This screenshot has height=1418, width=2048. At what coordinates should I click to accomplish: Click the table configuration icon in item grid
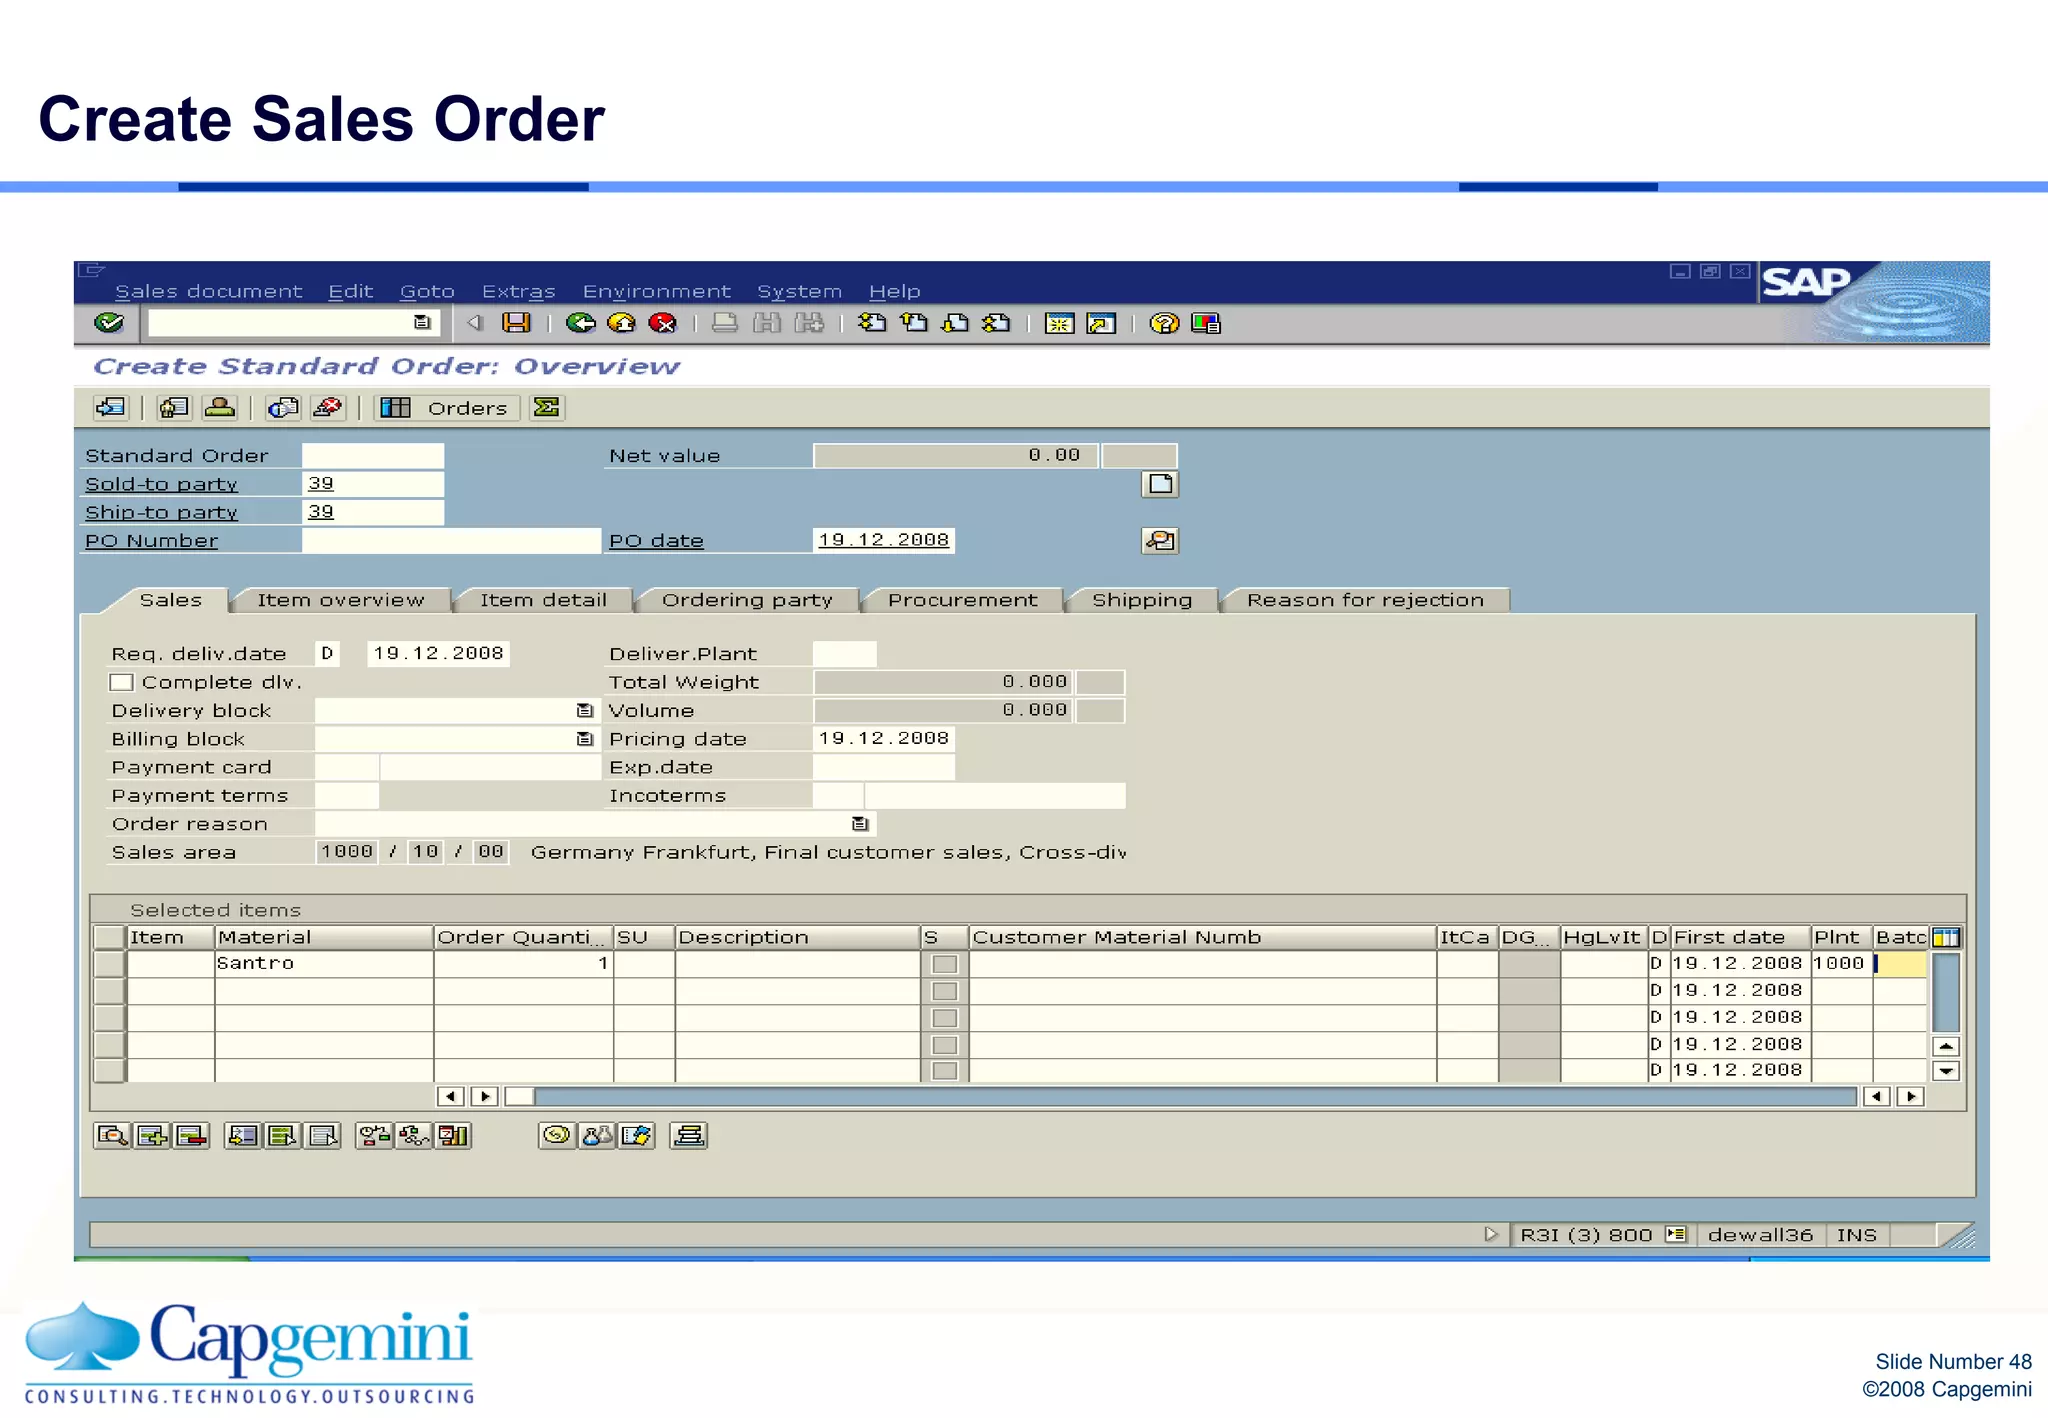(1946, 938)
